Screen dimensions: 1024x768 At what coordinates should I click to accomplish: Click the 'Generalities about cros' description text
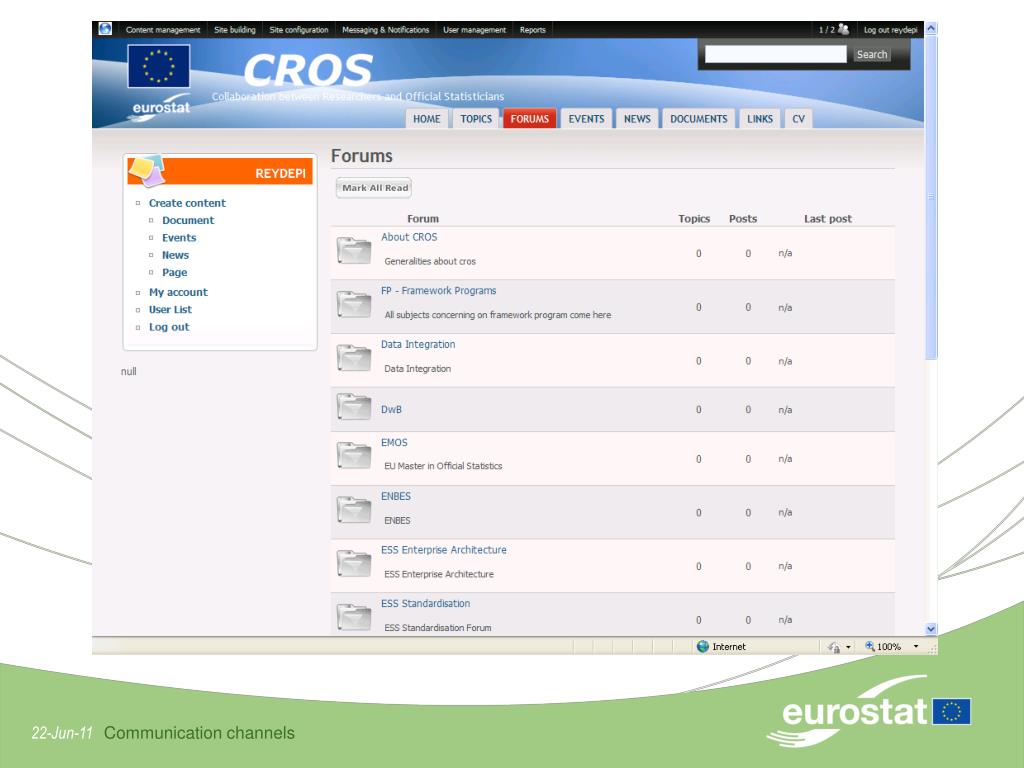coord(430,261)
